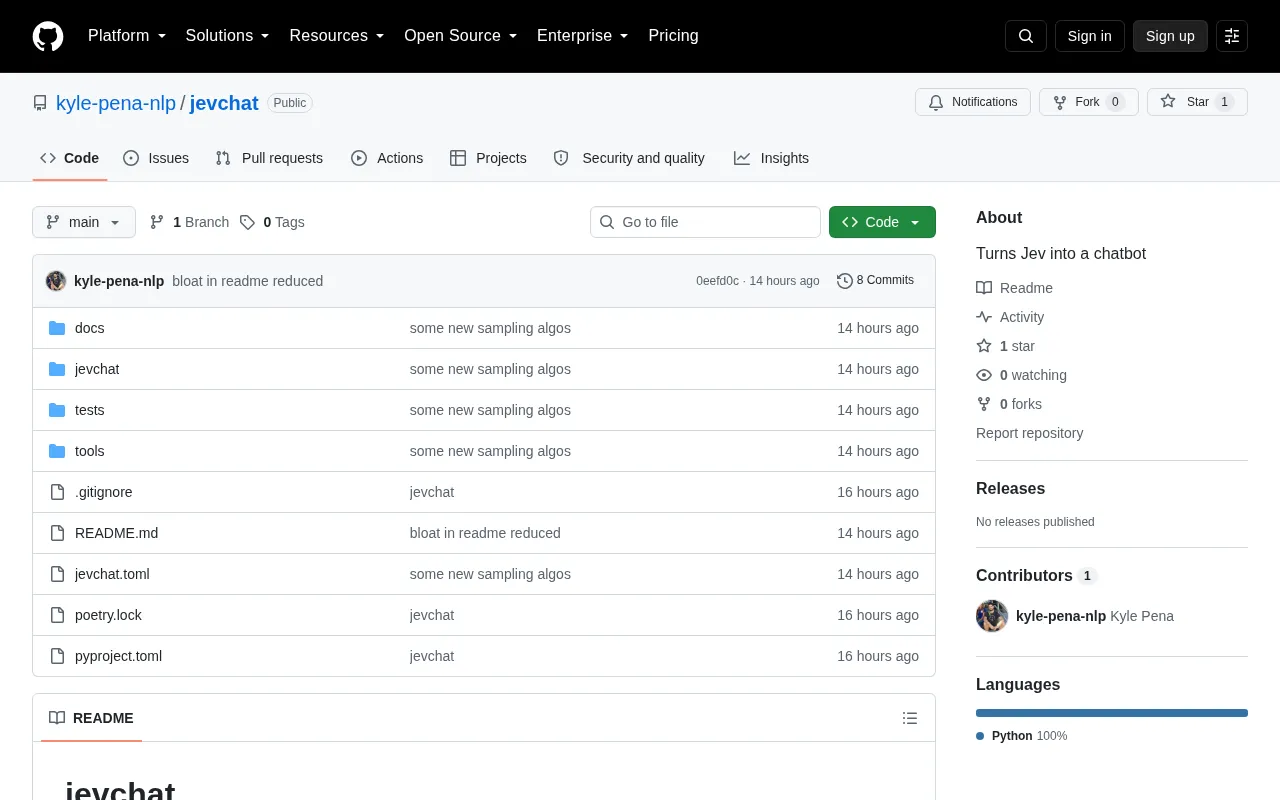Open the 0eefd0c commit hash link
The width and height of the screenshot is (1280, 800).
[717, 281]
